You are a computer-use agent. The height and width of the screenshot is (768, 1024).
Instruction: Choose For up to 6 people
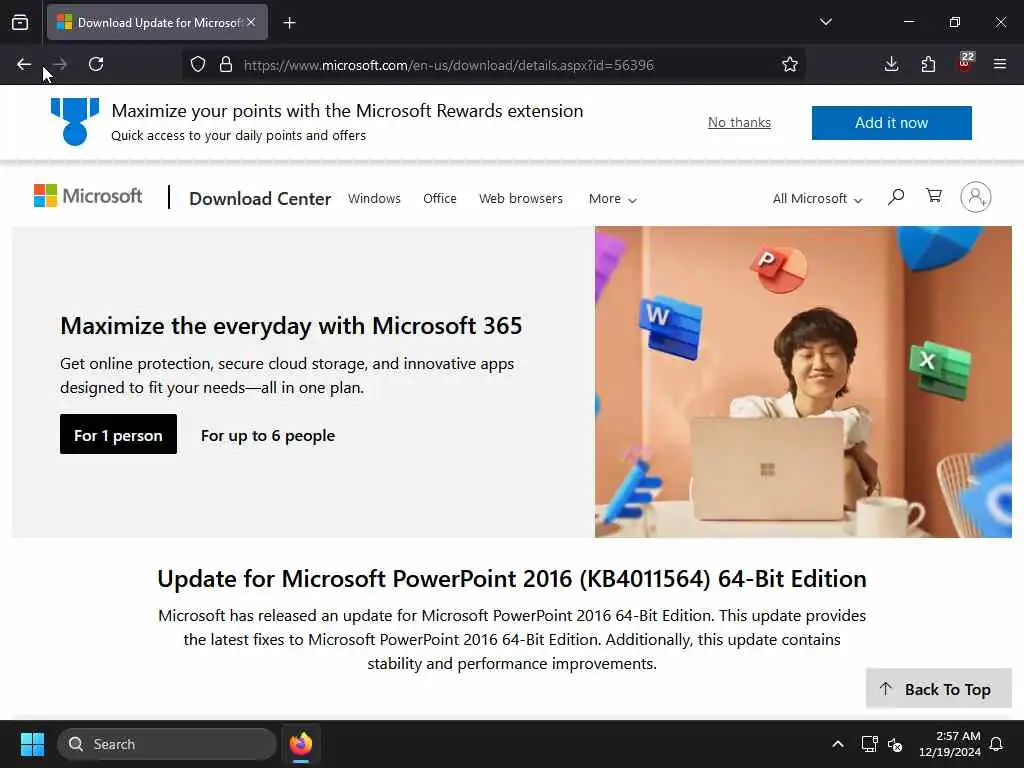(x=268, y=436)
